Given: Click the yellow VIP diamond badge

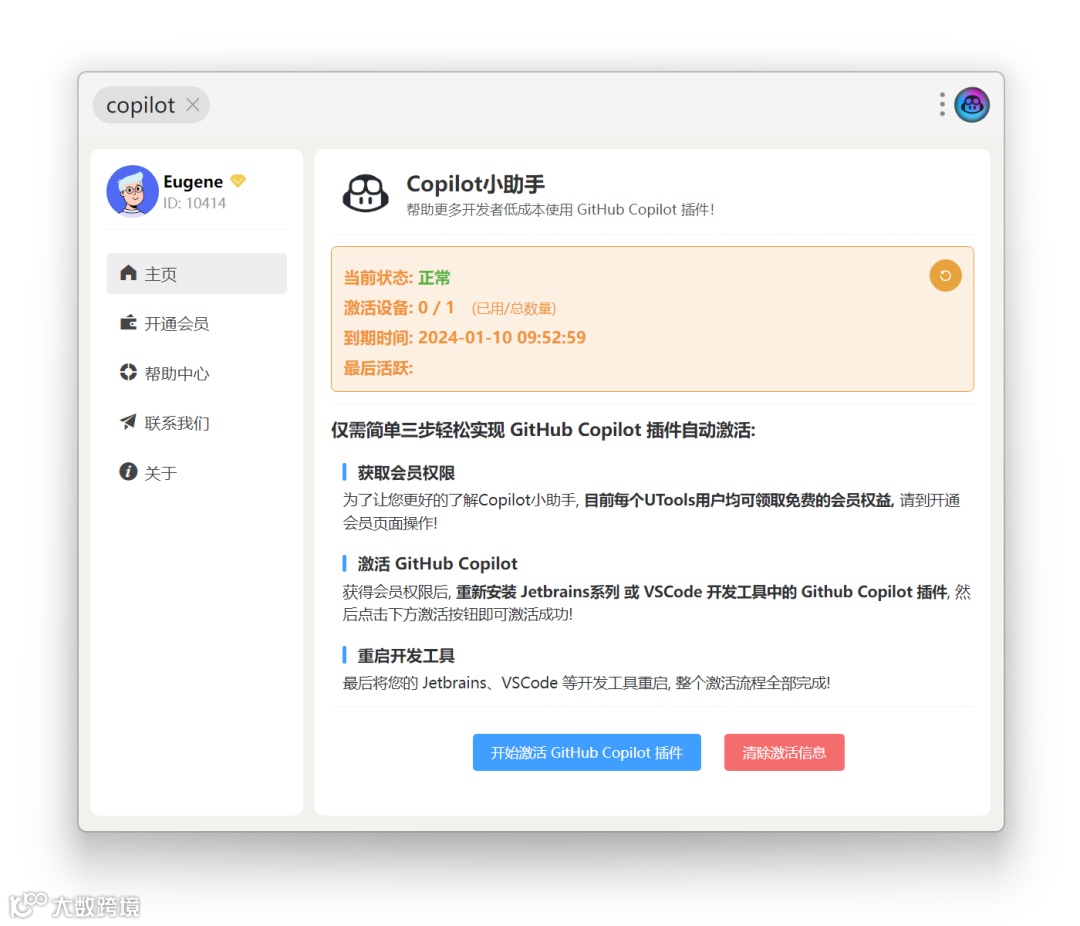Looking at the screenshot, I should click(x=238, y=181).
